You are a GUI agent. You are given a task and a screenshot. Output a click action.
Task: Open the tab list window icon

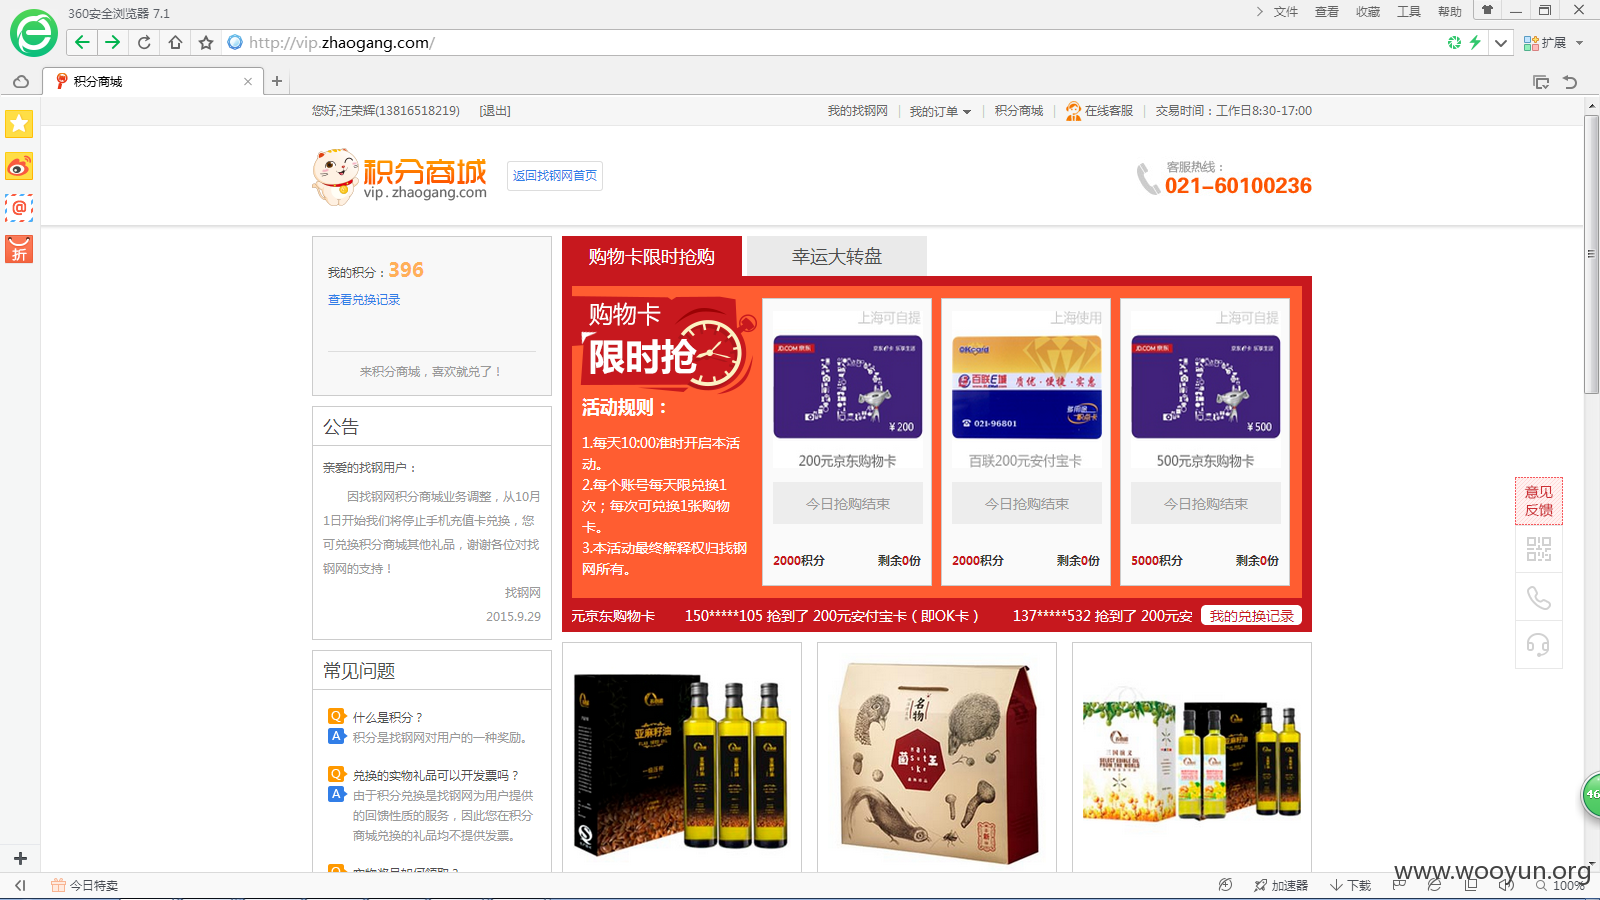coord(1541,82)
